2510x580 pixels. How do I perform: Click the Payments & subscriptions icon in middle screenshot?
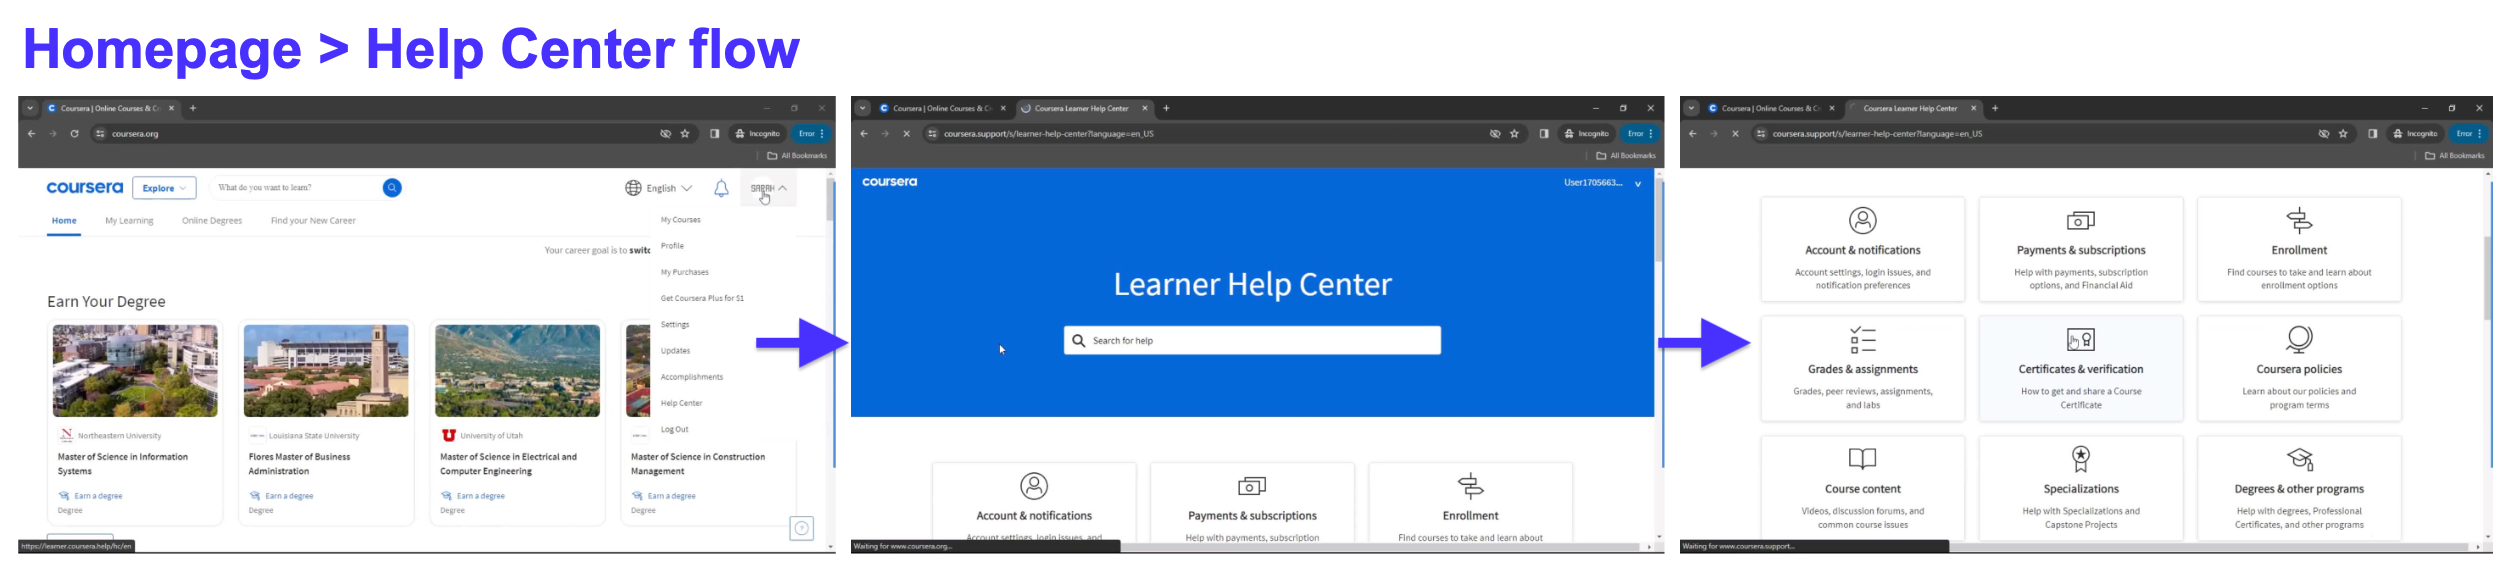(x=1252, y=486)
